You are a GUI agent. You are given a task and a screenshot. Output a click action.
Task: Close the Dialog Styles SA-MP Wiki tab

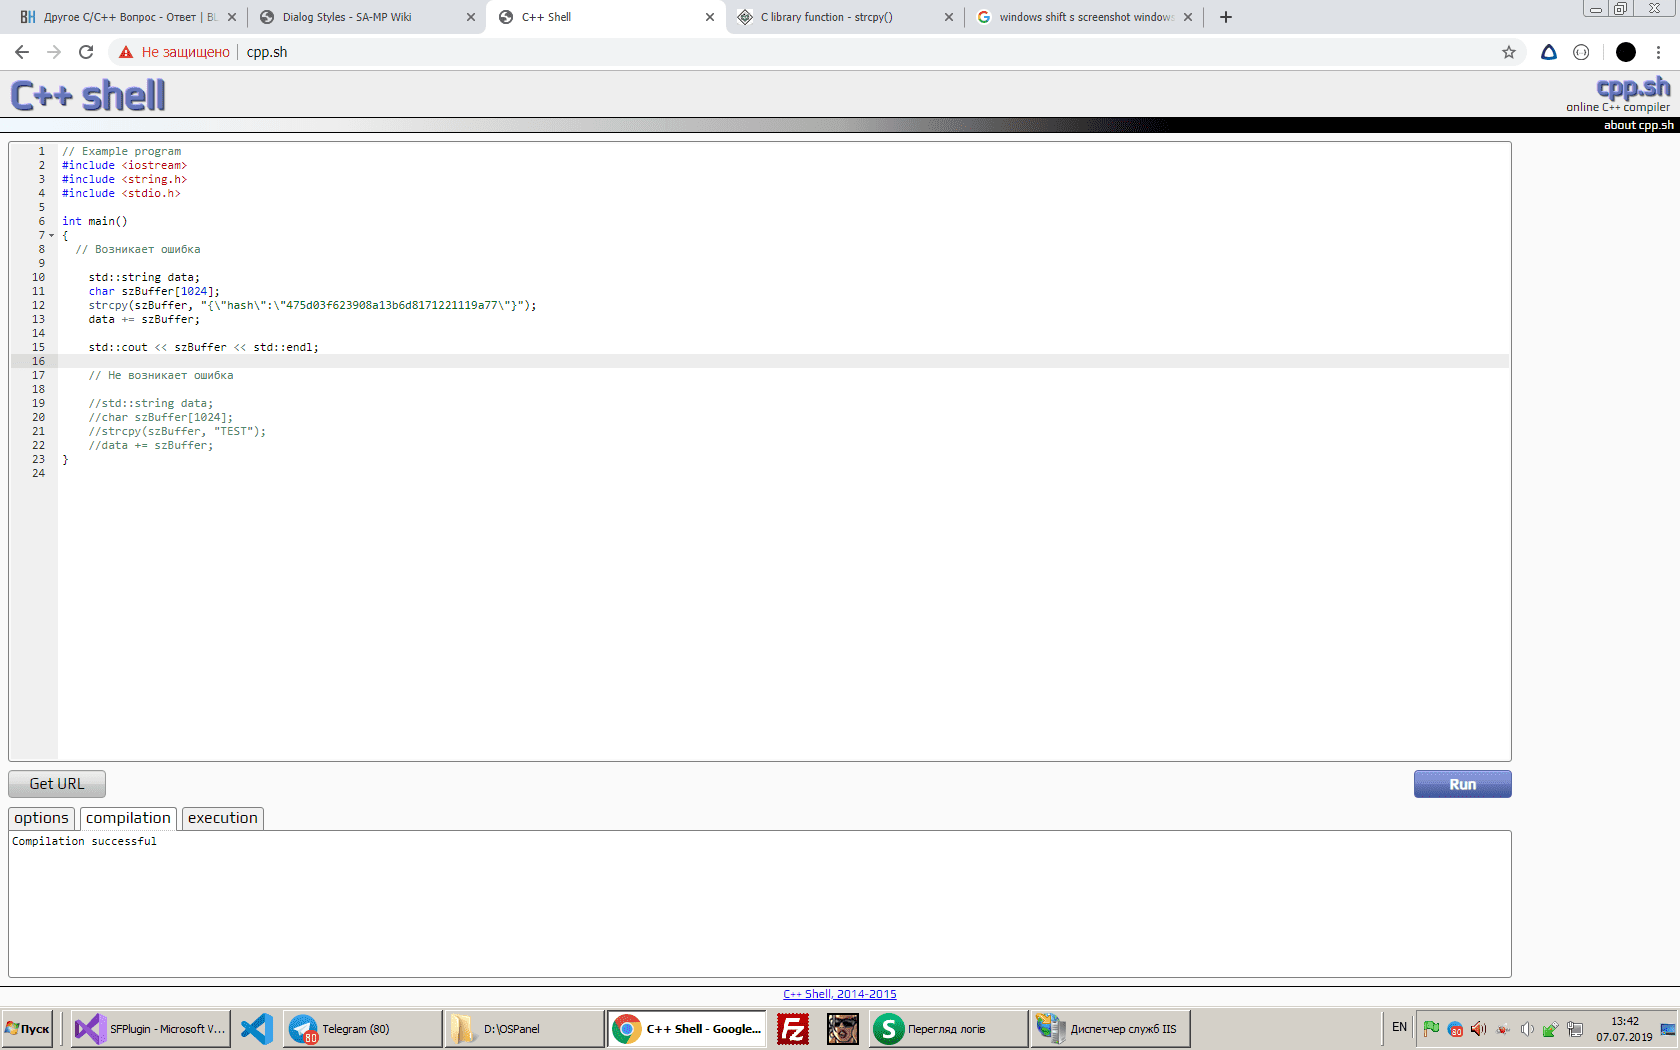[x=471, y=17]
